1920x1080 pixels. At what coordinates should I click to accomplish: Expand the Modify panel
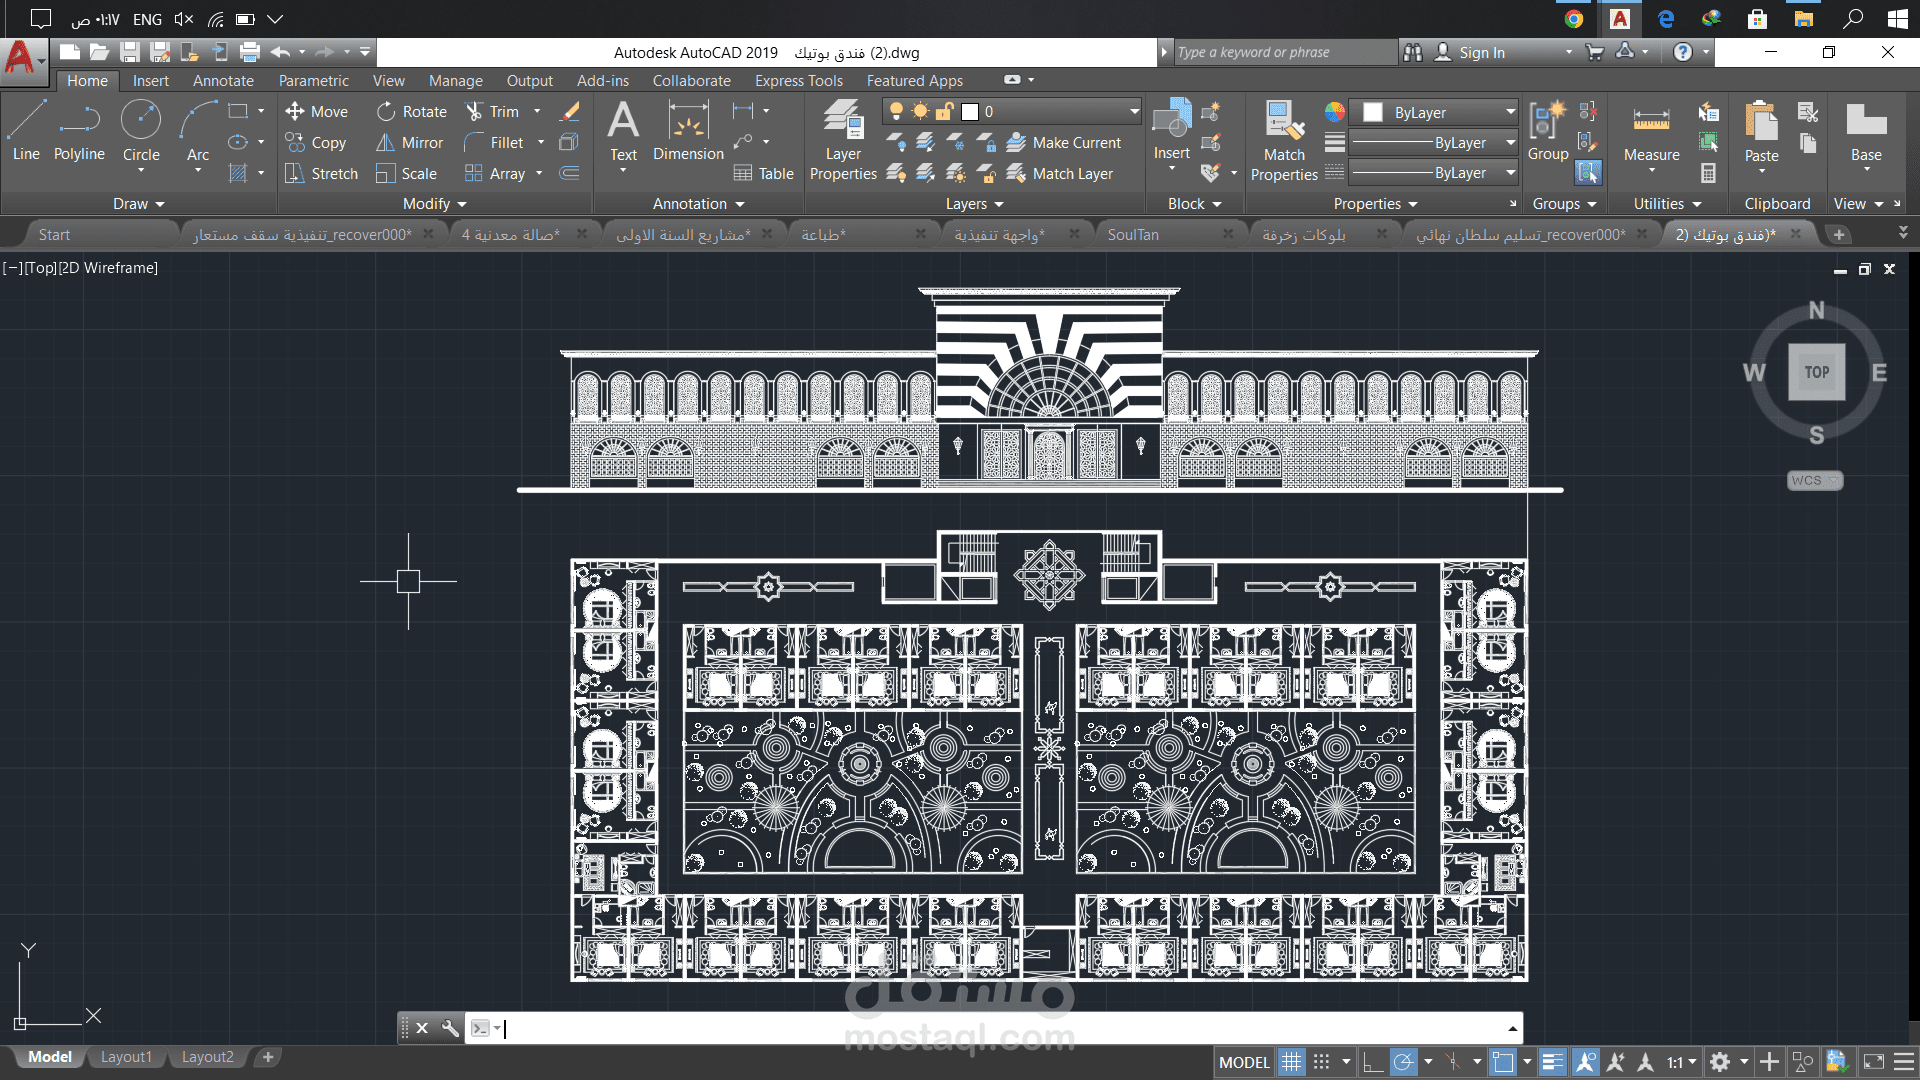(x=434, y=204)
